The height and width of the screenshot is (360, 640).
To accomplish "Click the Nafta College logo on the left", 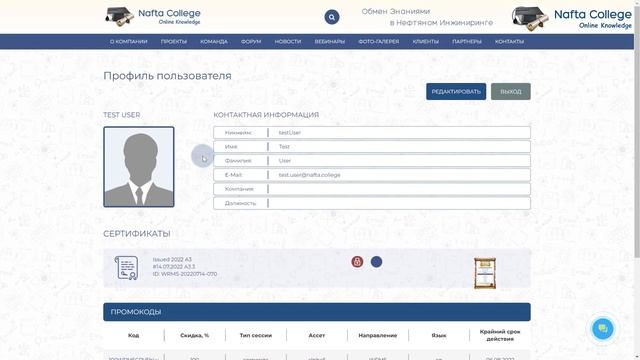I will (153, 17).
